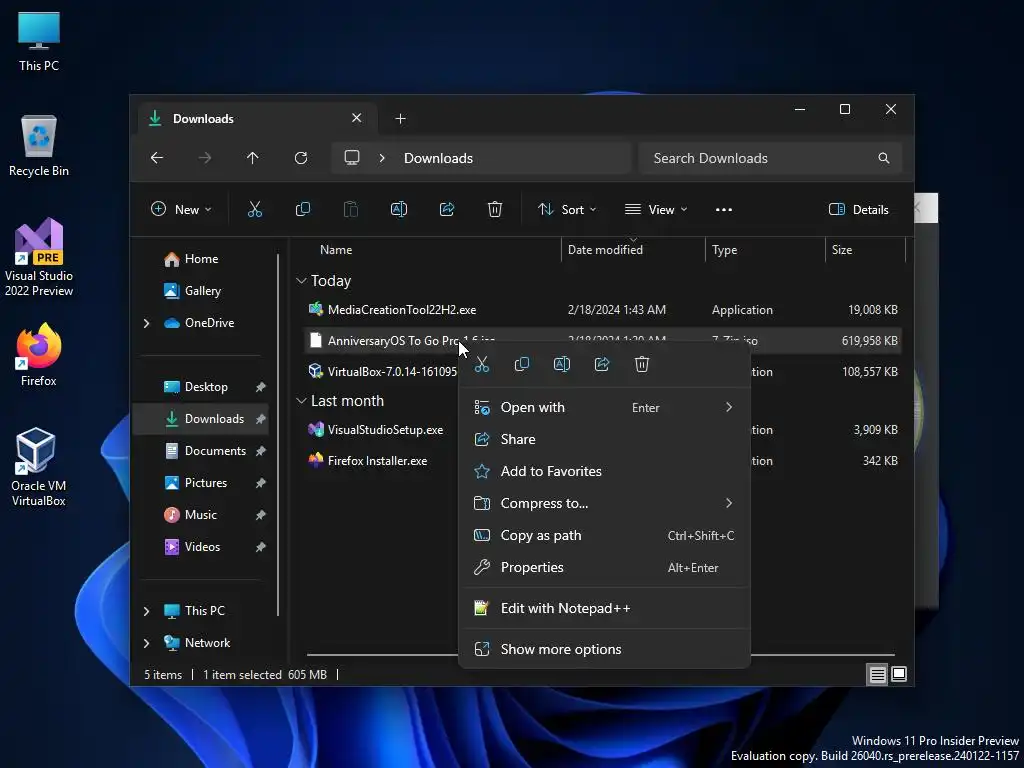Screen dimensions: 1024x768
Task: Switch to the details list view icon in the status bar
Action: click(877, 674)
